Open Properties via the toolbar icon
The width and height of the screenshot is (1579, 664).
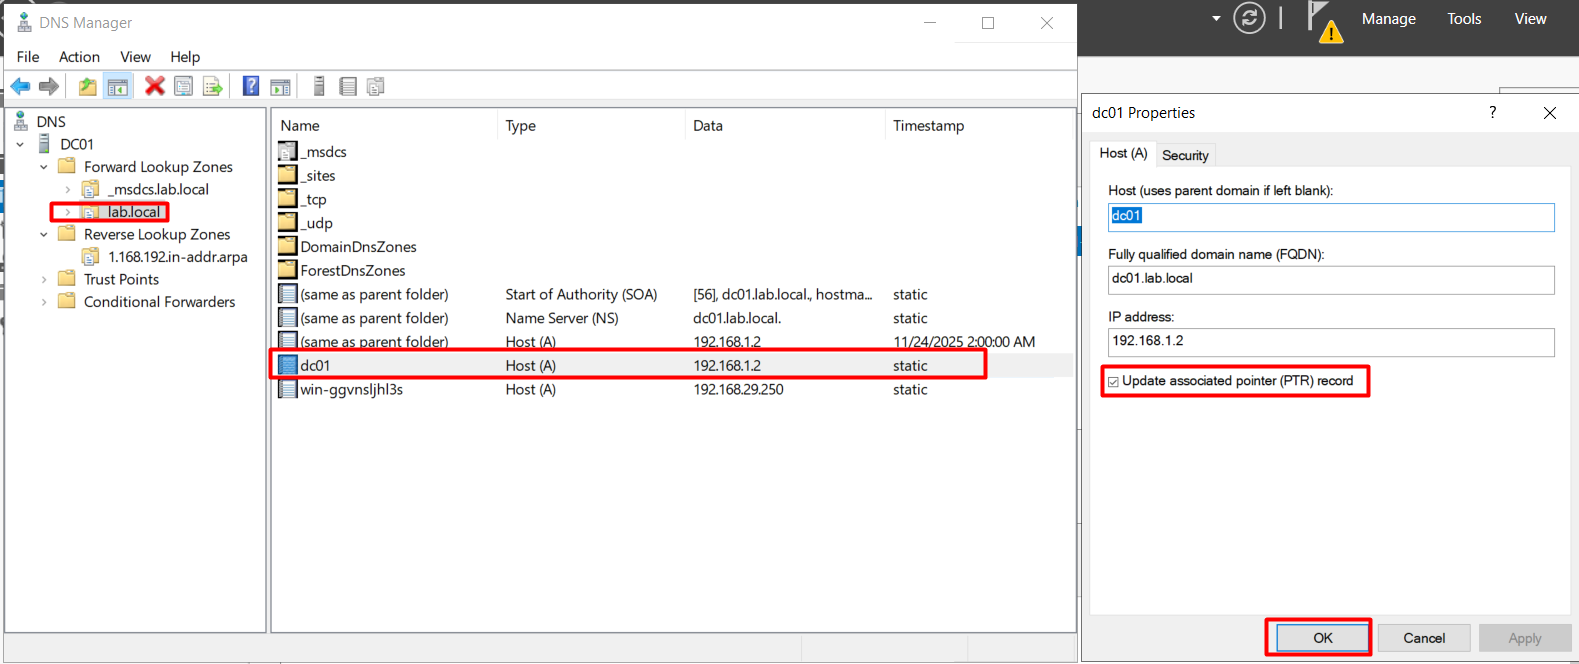pyautogui.click(x=183, y=87)
